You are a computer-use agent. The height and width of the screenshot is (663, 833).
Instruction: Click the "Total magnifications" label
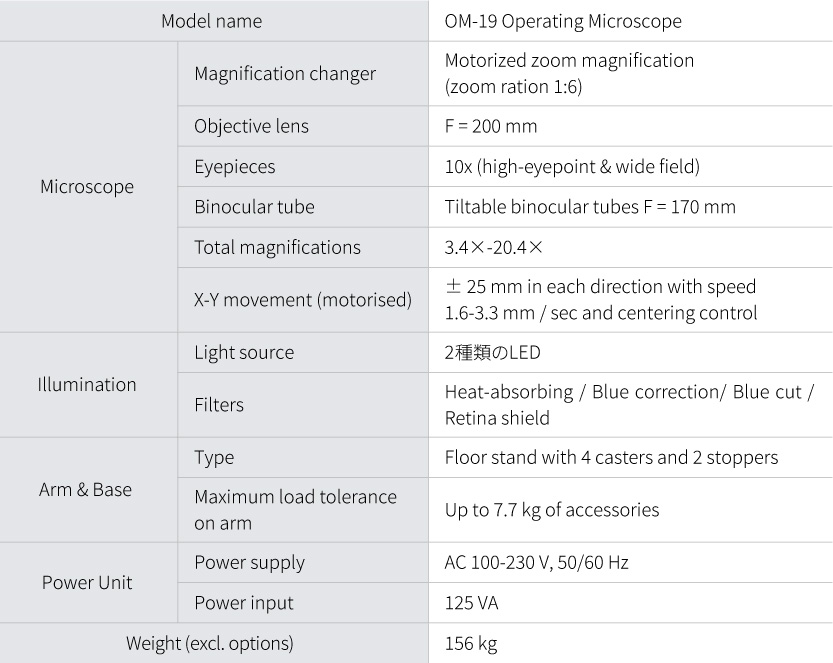coord(277,247)
